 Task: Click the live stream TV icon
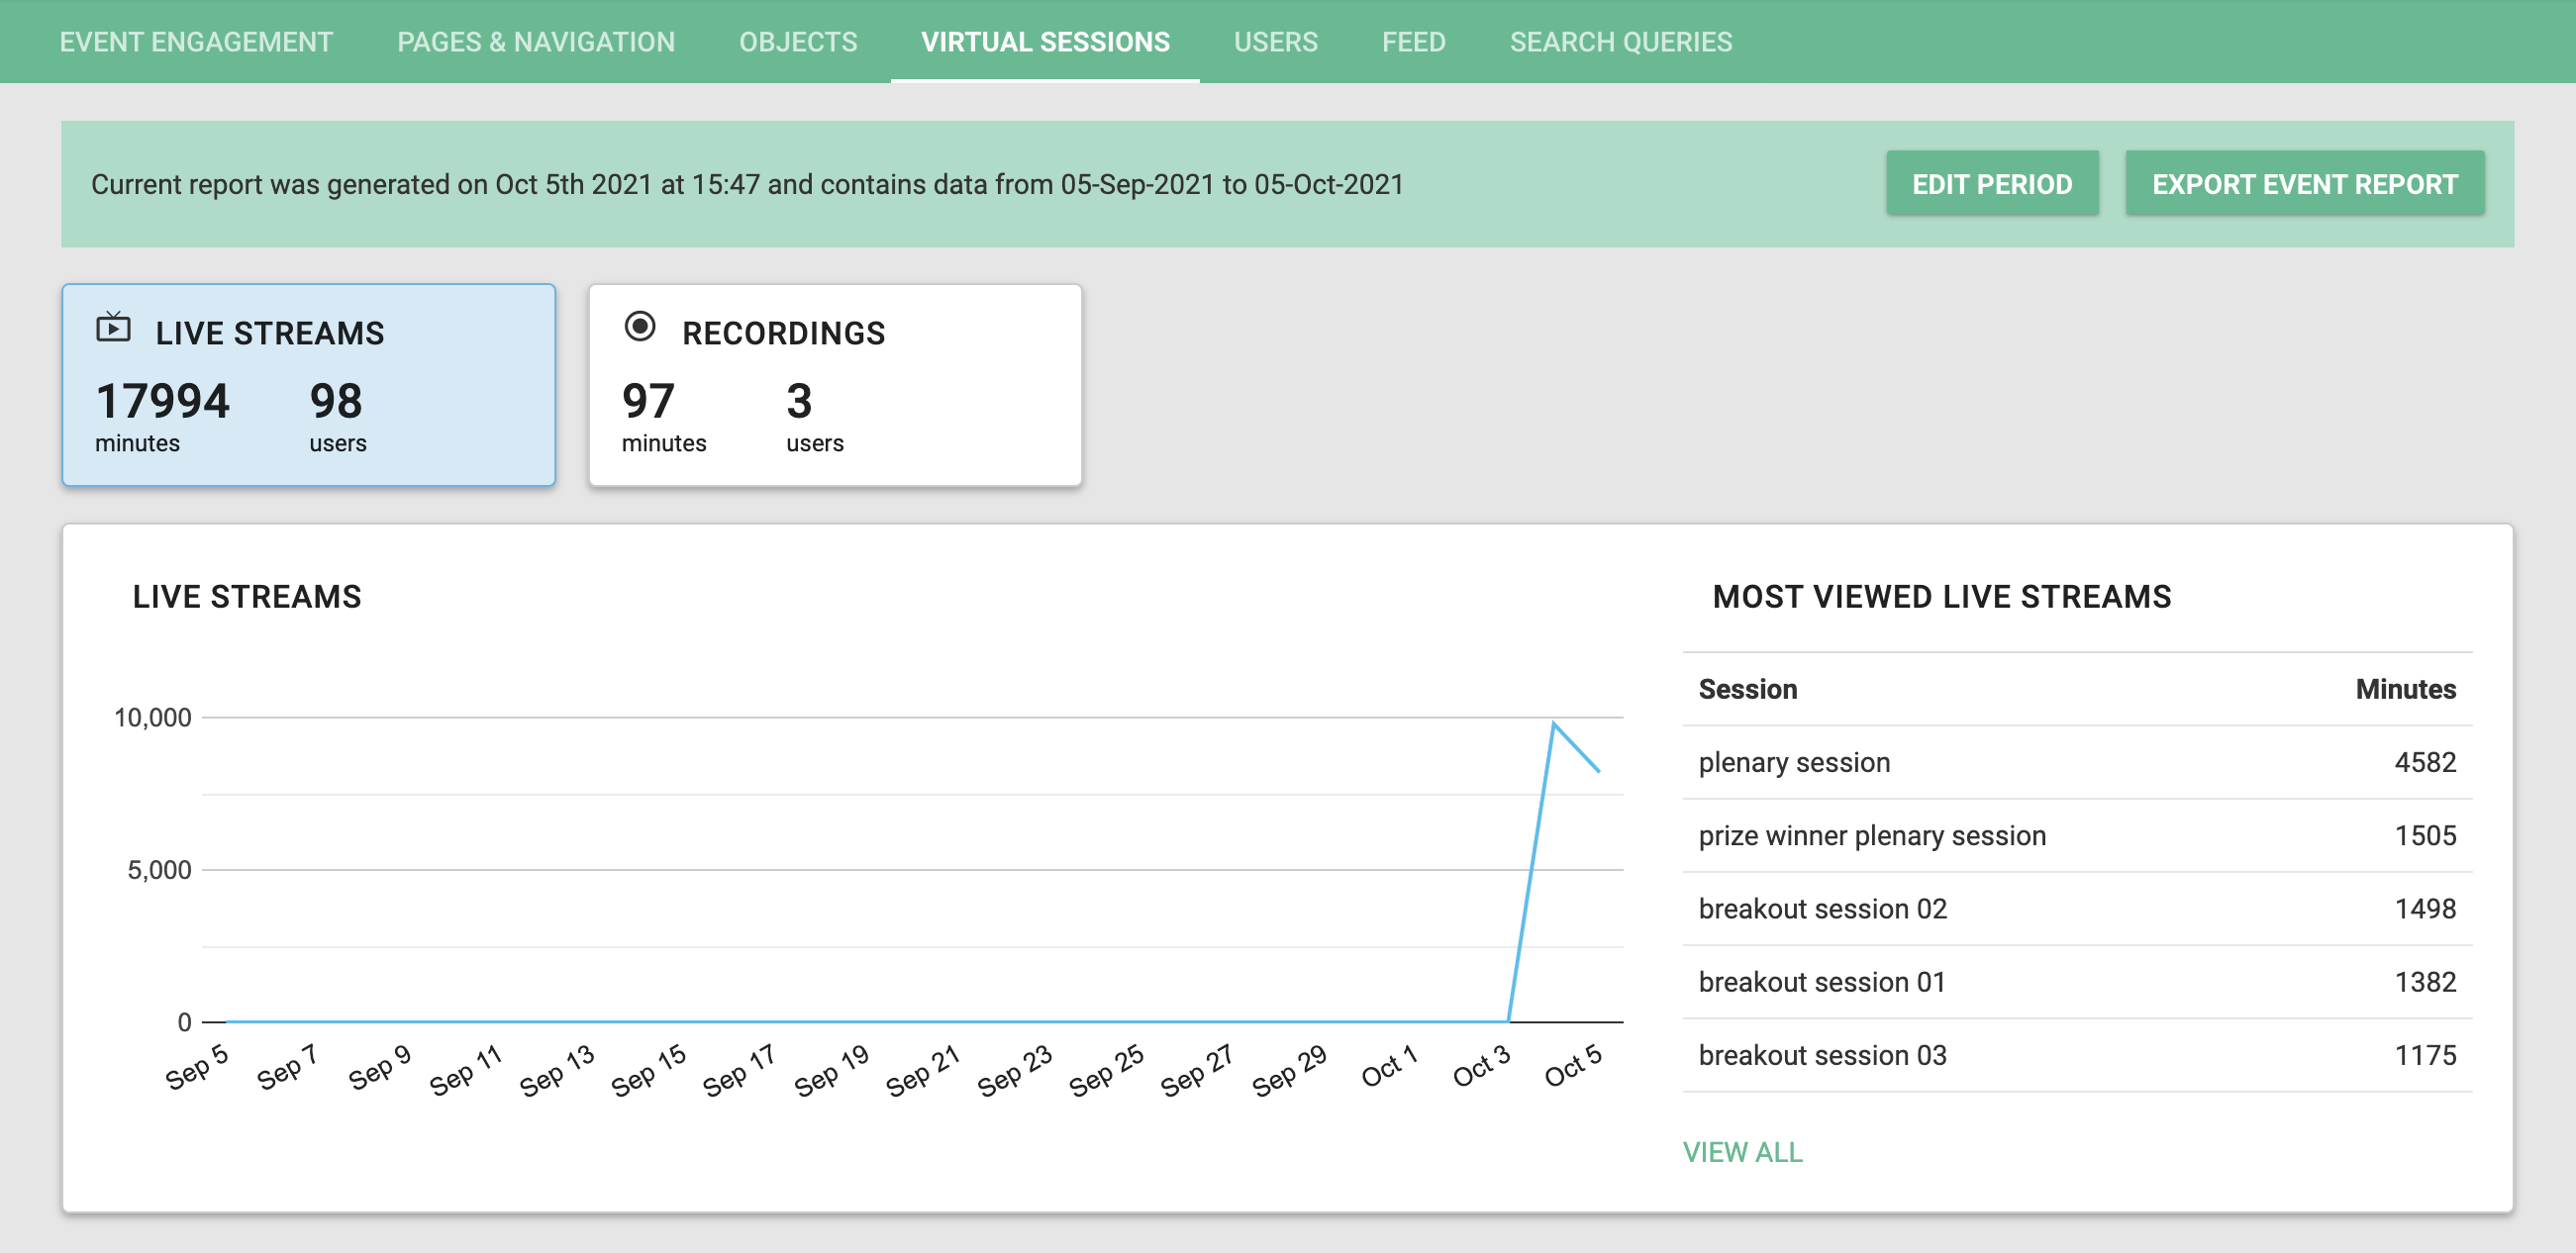[113, 327]
